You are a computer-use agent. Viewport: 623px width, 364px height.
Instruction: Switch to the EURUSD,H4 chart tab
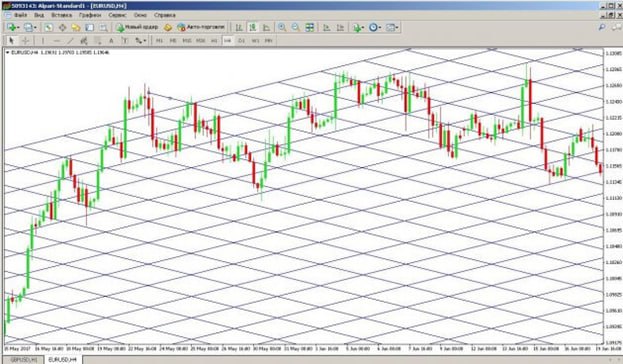click(x=62, y=360)
